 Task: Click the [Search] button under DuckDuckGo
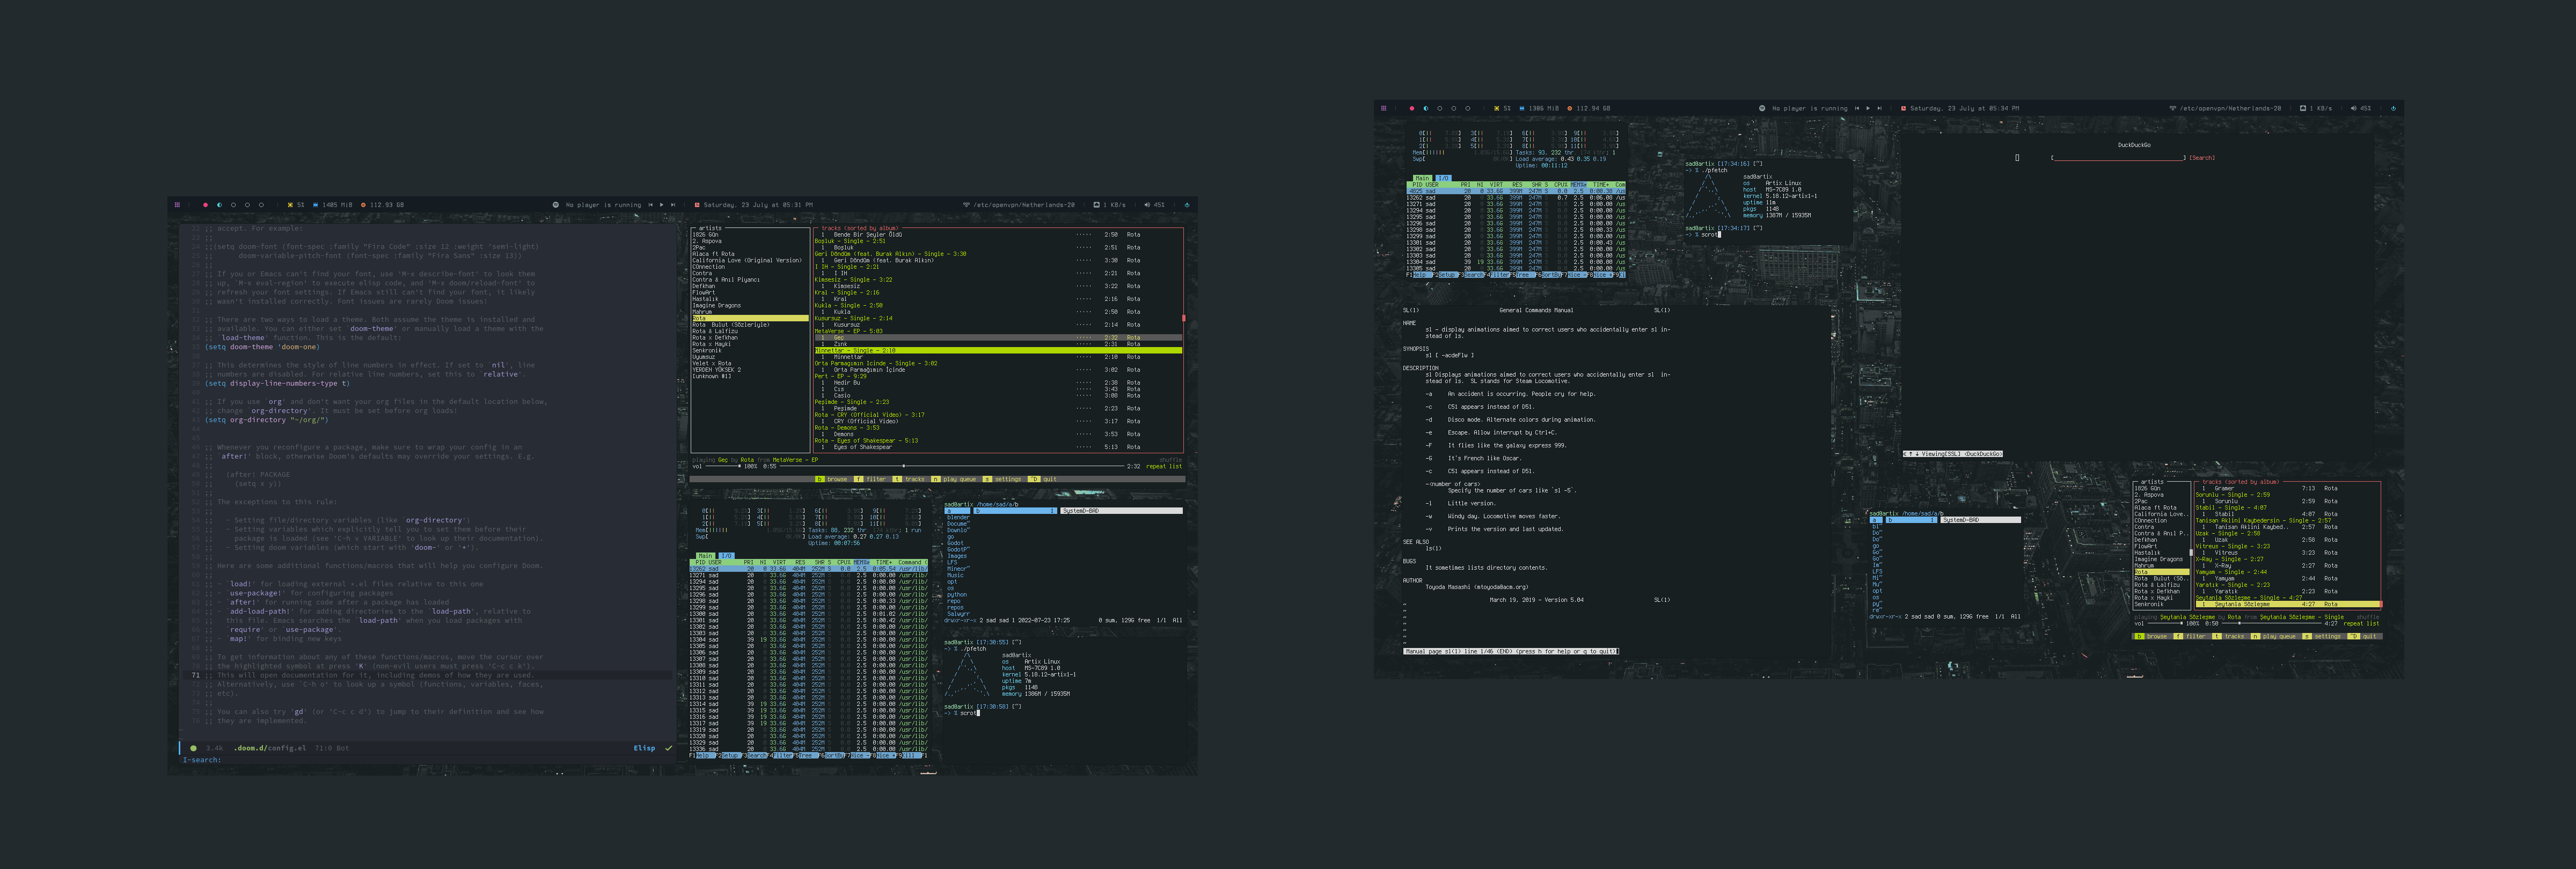[x=2202, y=157]
